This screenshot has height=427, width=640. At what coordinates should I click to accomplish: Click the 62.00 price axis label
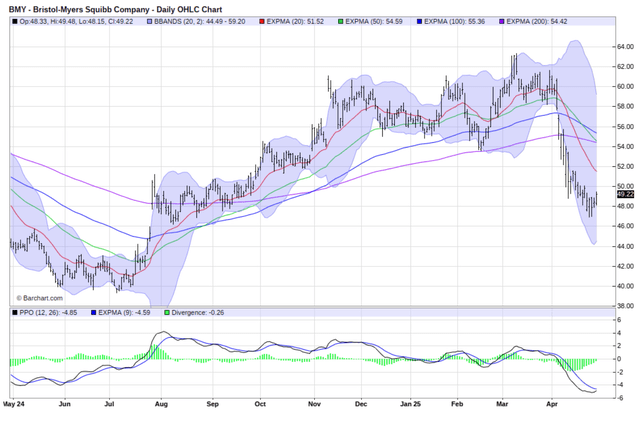[x=625, y=67]
